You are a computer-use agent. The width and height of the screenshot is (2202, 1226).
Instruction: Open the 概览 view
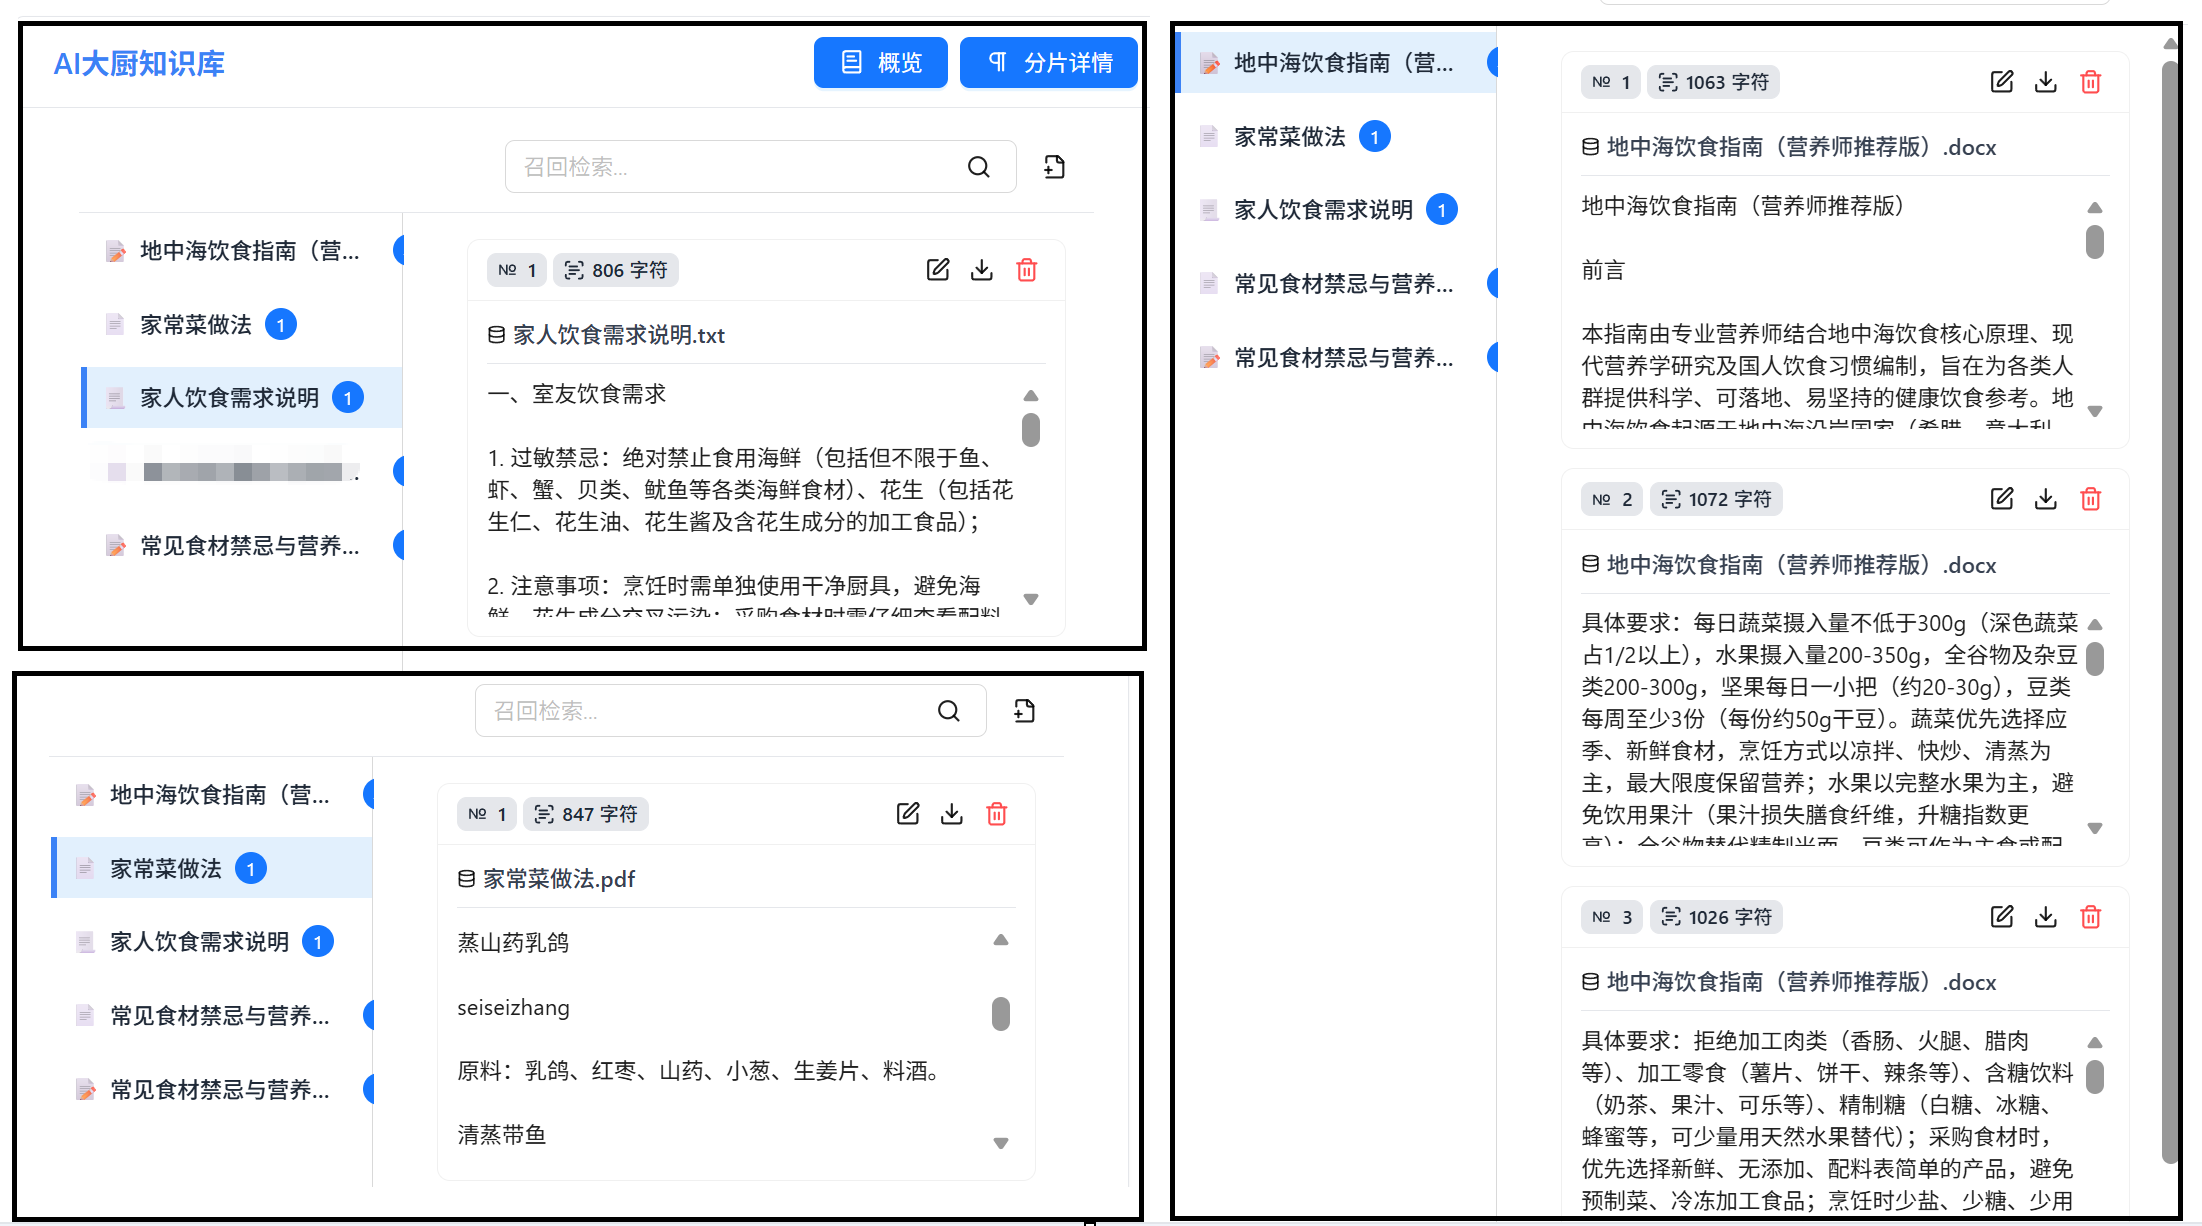[x=880, y=62]
